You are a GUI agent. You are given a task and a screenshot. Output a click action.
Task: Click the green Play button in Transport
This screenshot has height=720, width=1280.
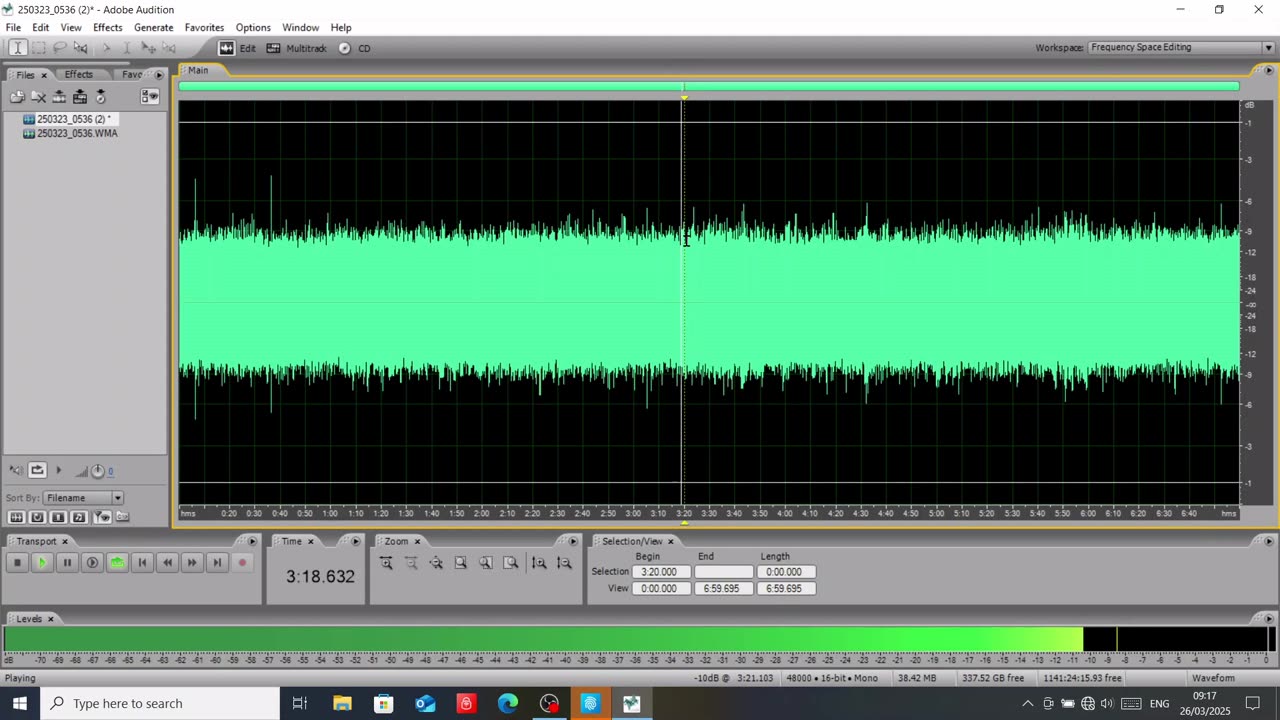pos(42,563)
